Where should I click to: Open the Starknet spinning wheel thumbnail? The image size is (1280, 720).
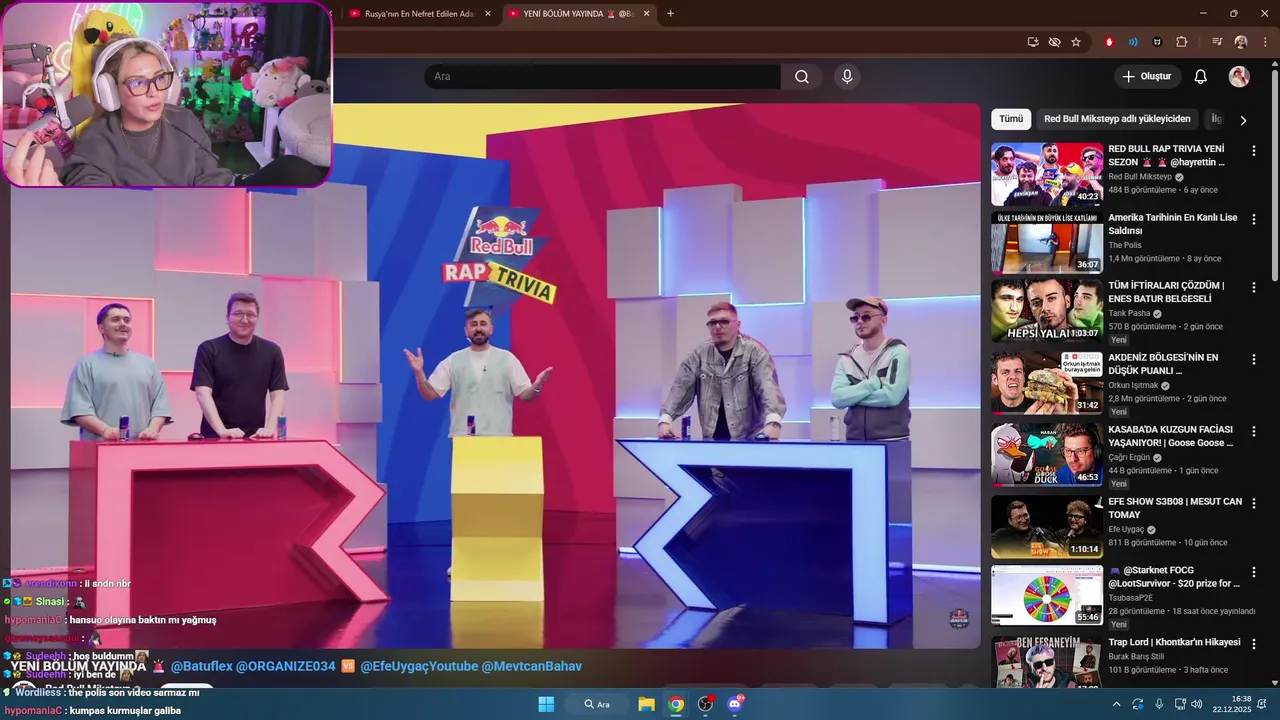pyautogui.click(x=1047, y=595)
